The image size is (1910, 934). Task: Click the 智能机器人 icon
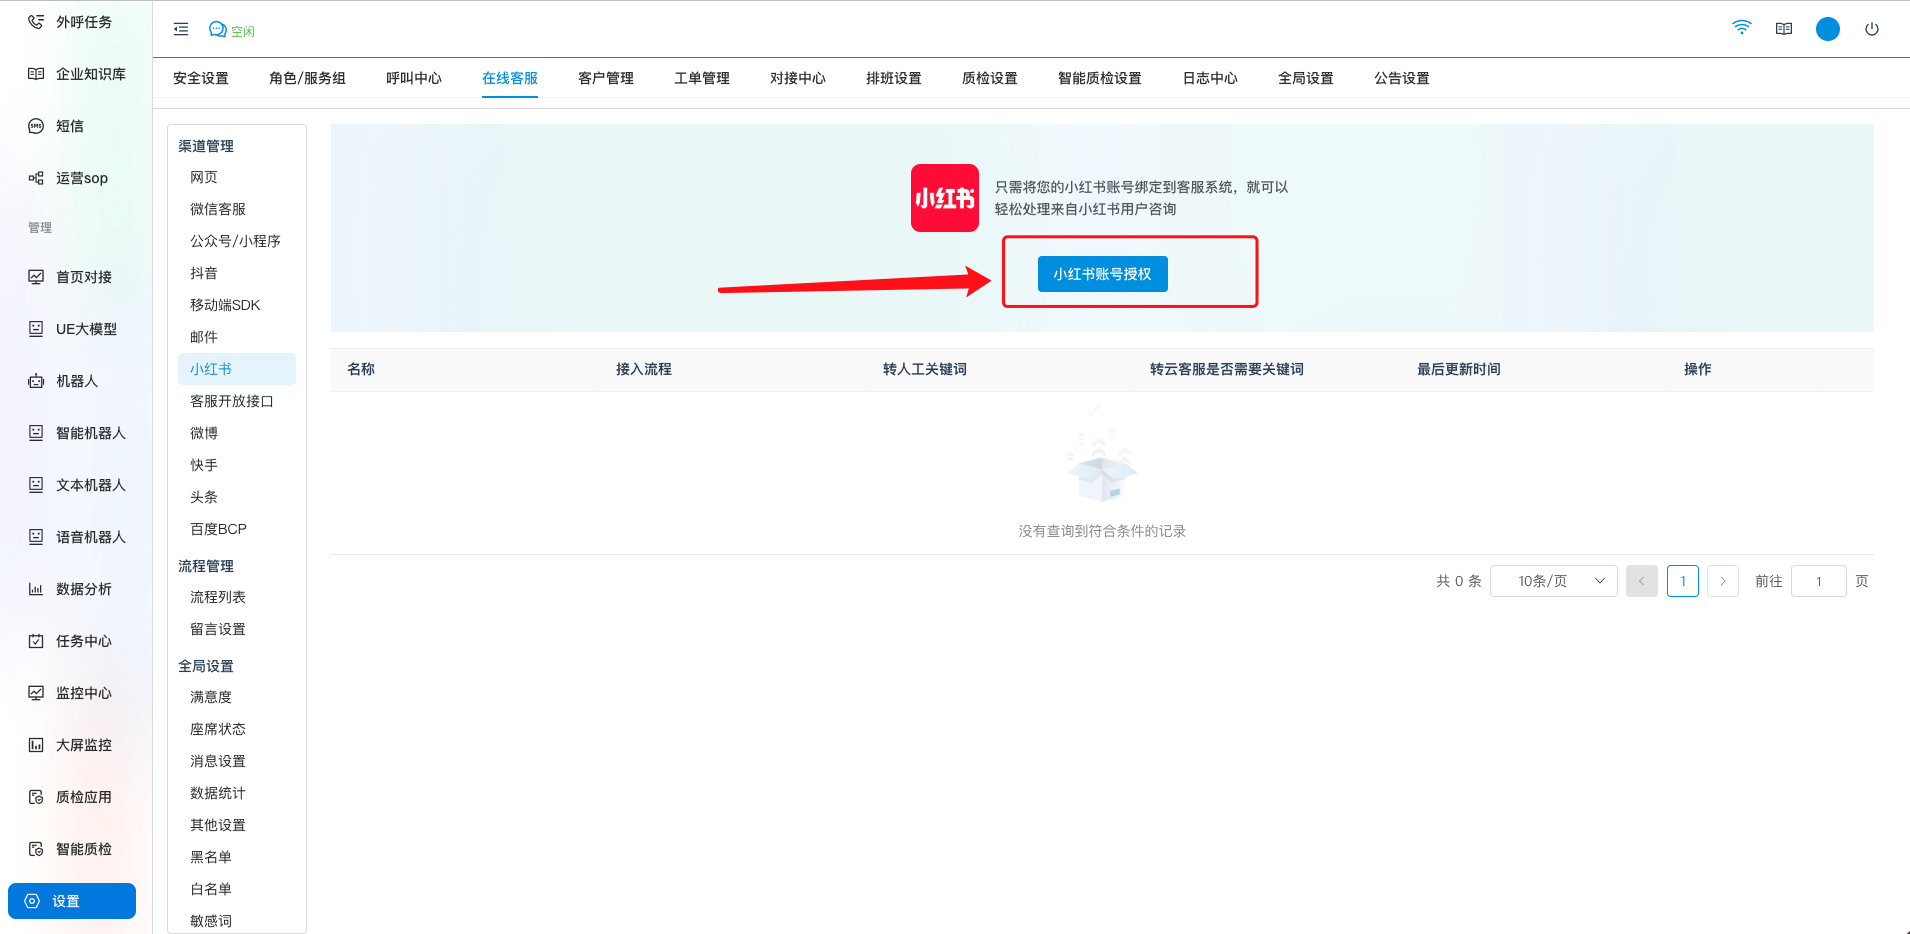36,433
